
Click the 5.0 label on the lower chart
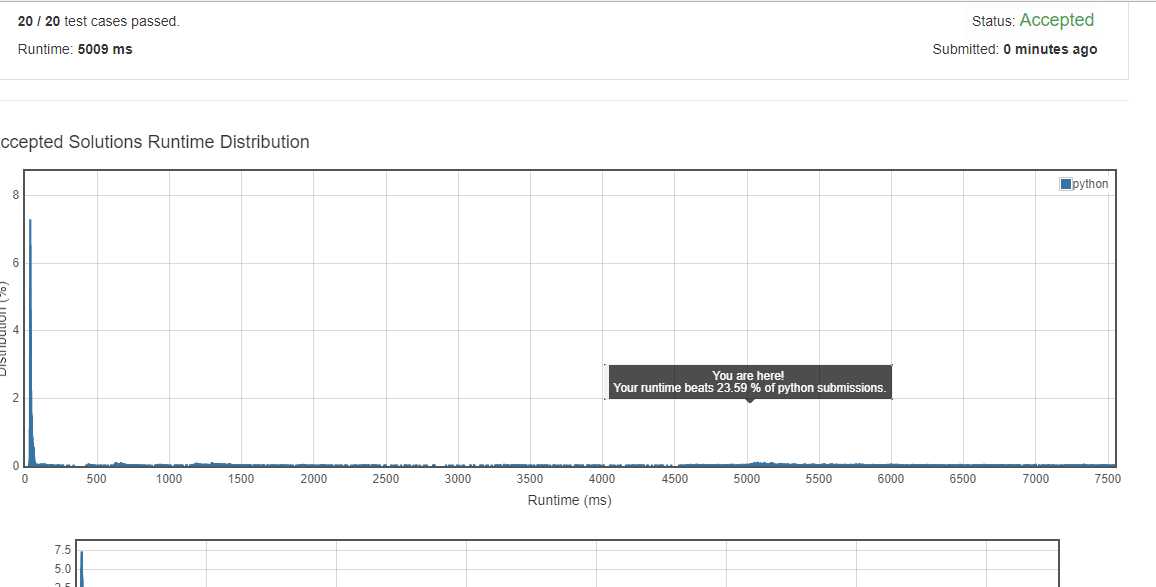[x=63, y=569]
